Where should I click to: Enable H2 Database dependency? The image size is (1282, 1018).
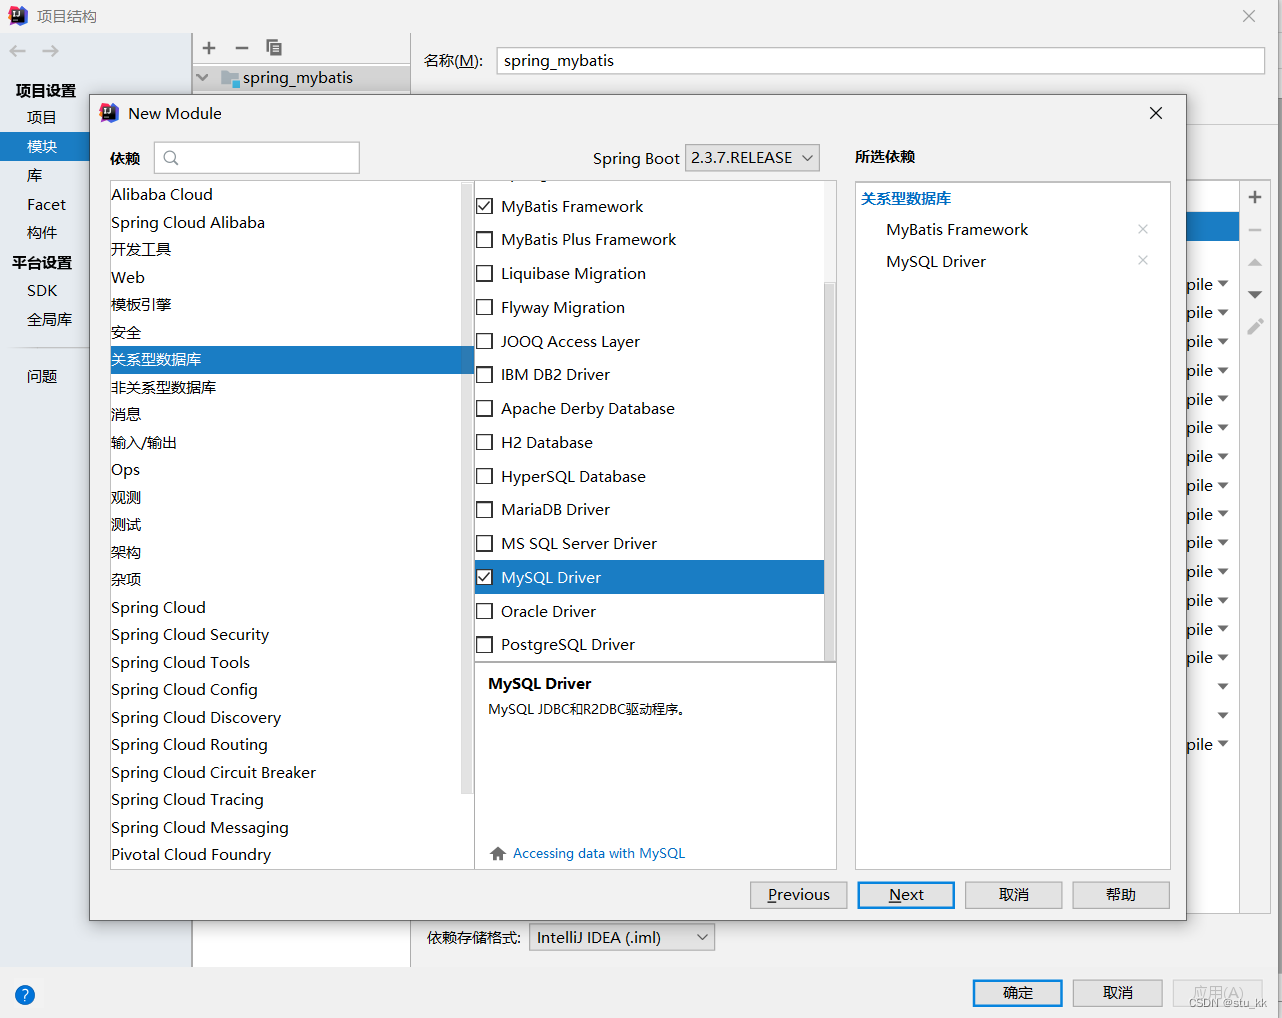485,442
